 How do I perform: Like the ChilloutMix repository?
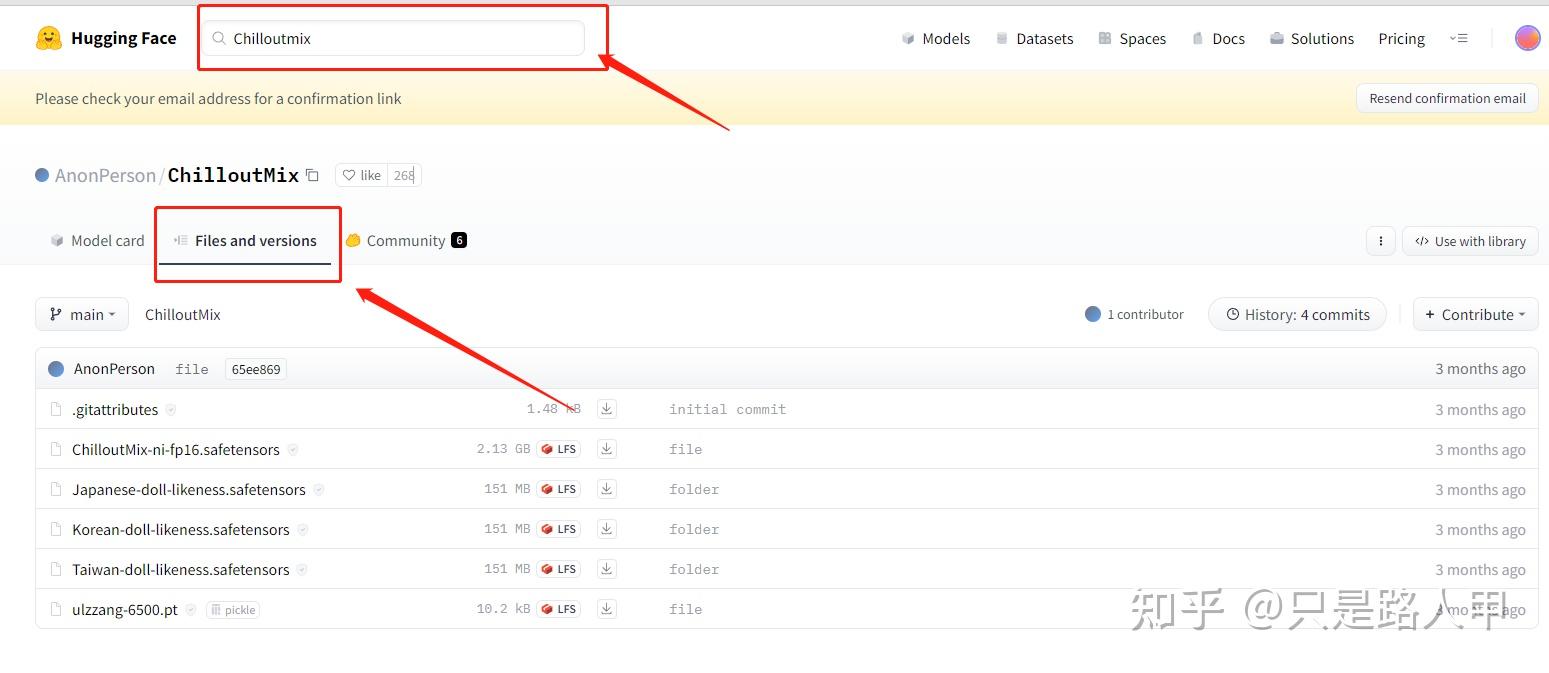coord(361,175)
